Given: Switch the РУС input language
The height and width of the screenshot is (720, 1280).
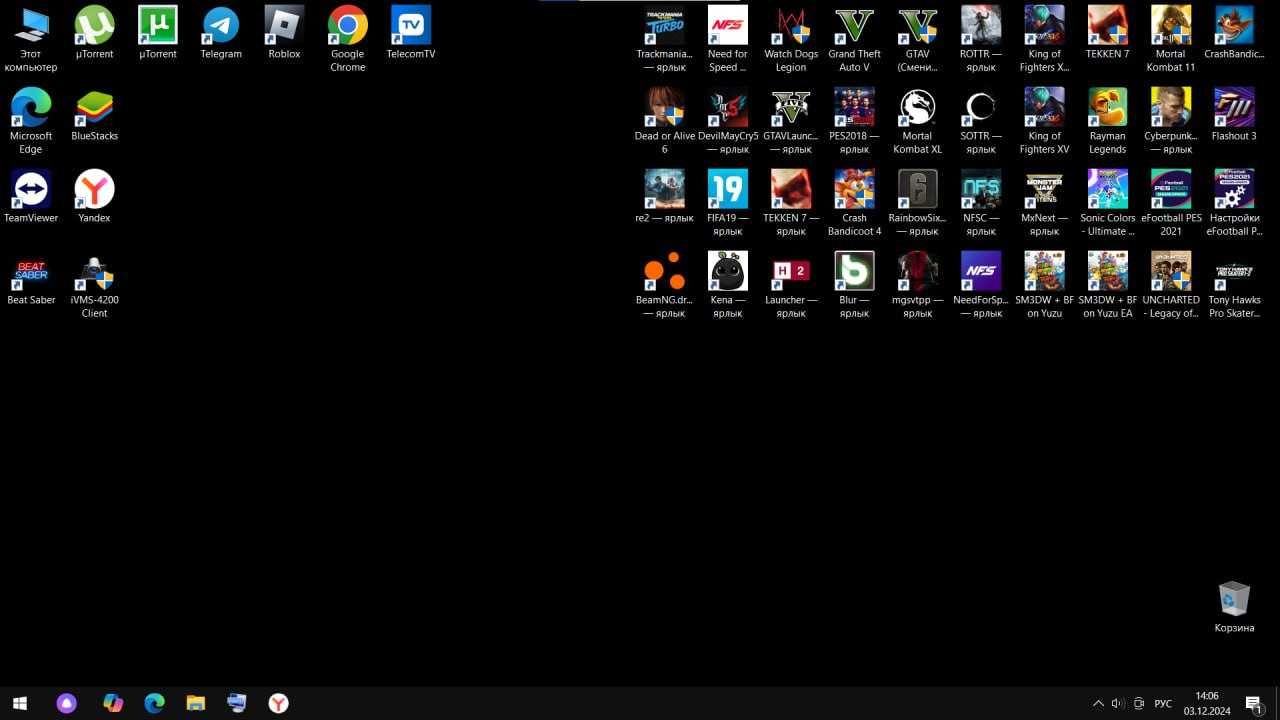Looking at the screenshot, I should [1163, 703].
